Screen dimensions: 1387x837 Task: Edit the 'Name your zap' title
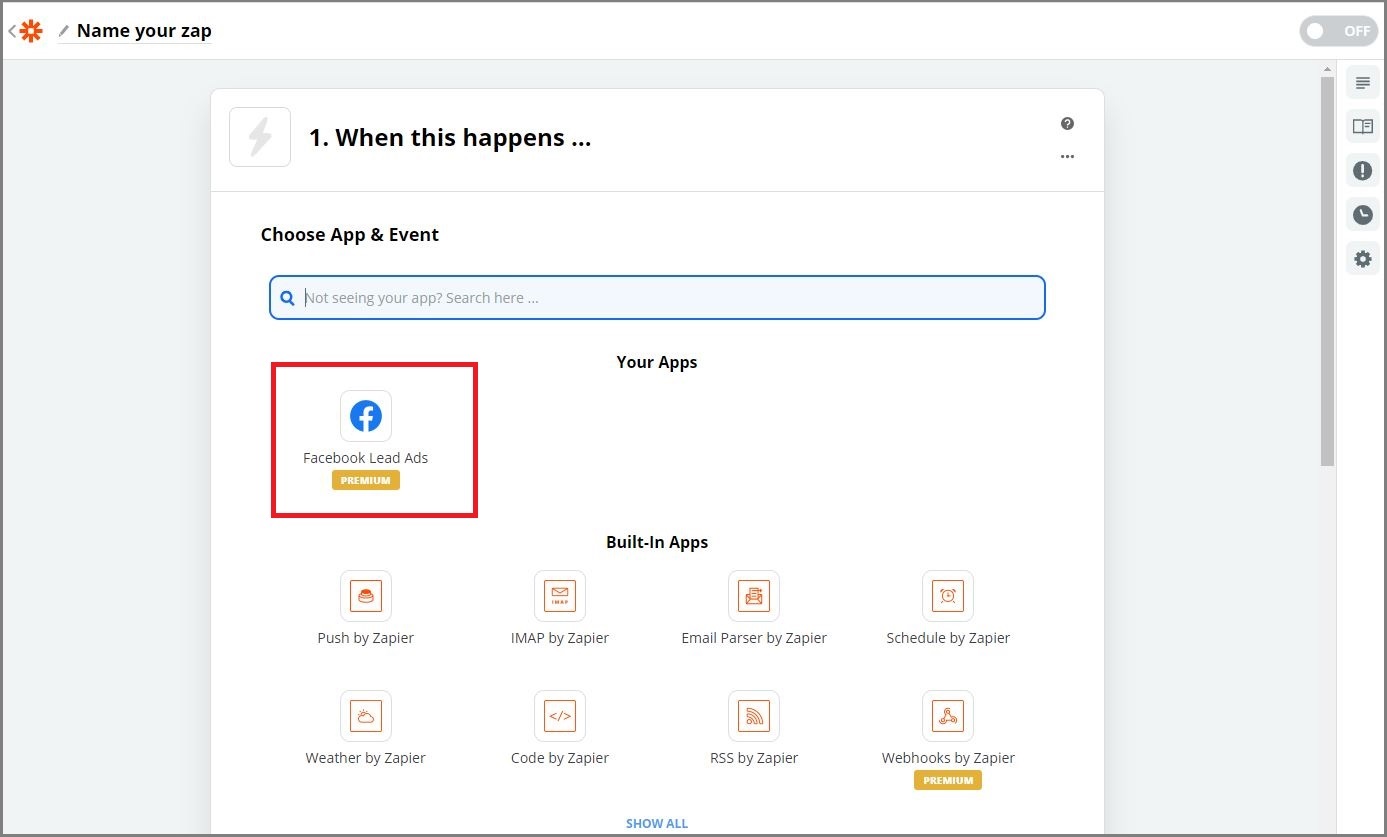(x=144, y=31)
